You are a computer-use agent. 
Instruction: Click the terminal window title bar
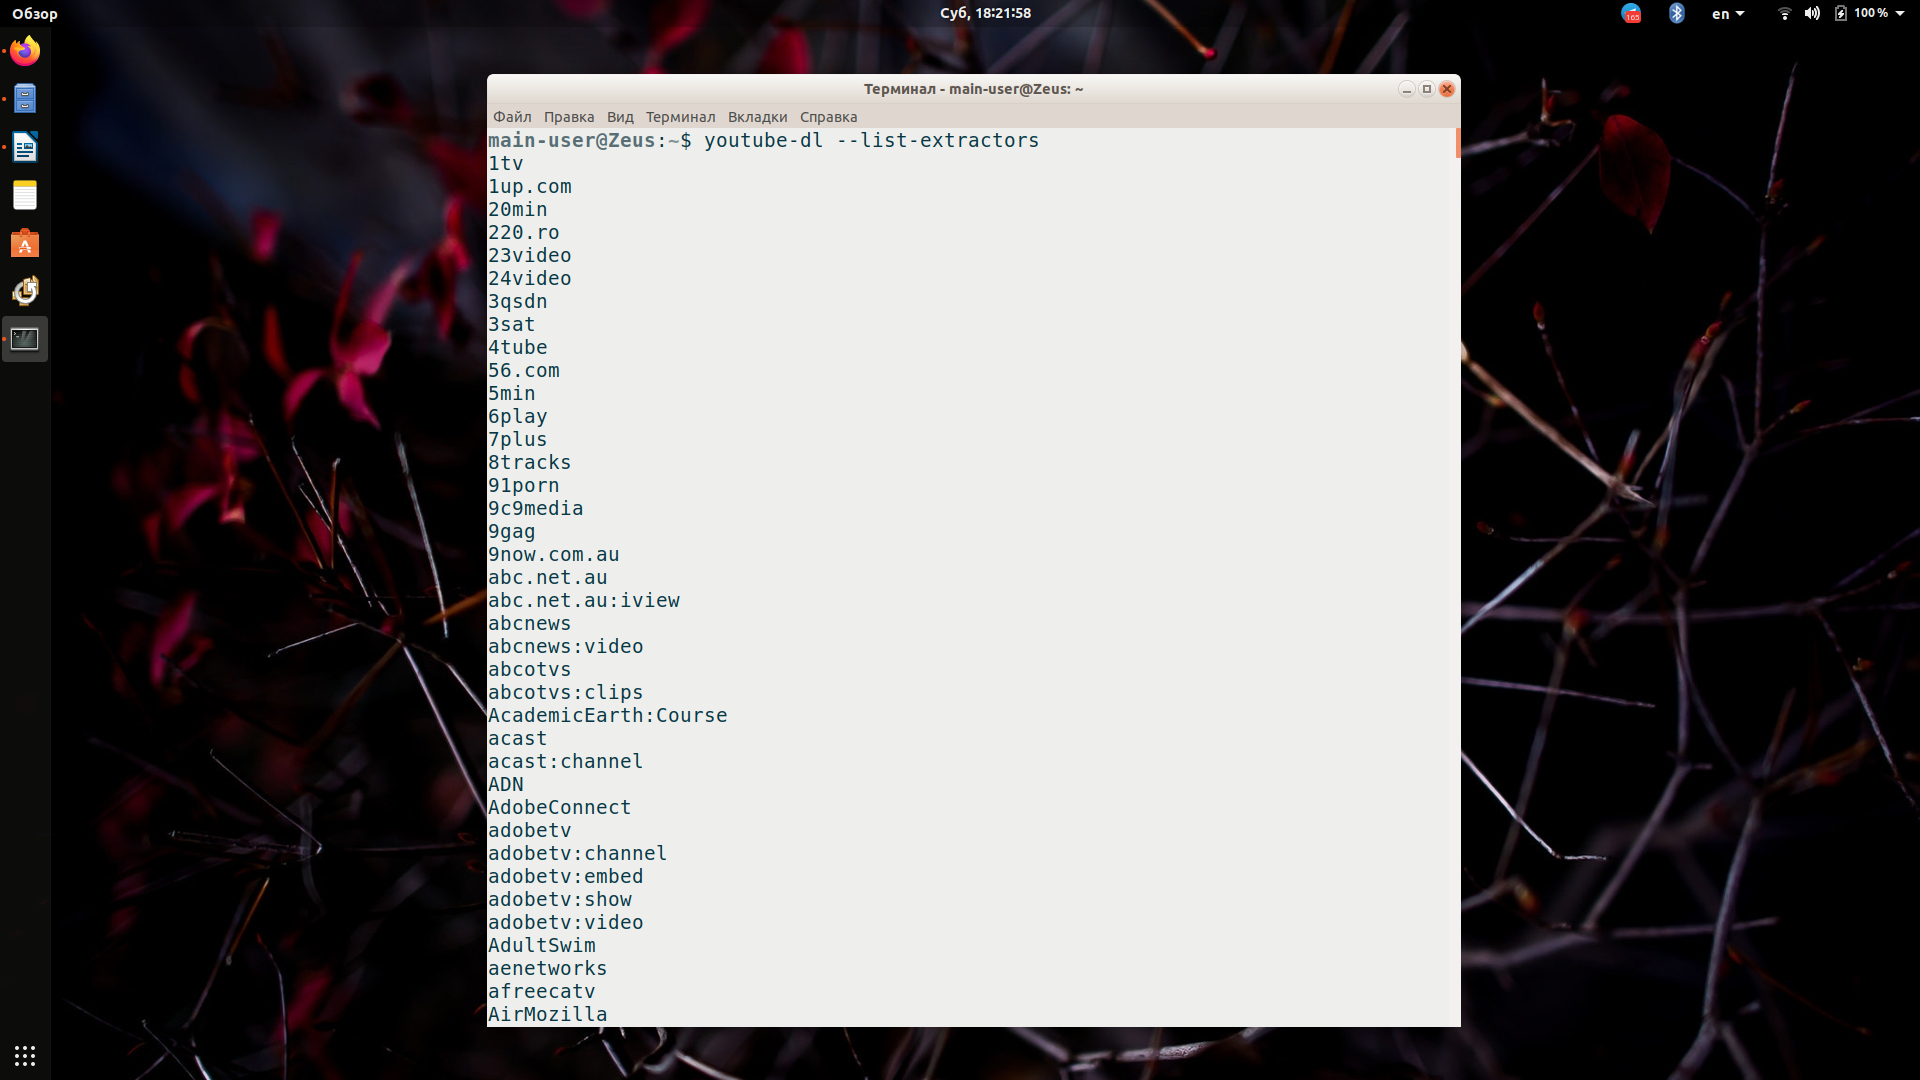click(973, 89)
